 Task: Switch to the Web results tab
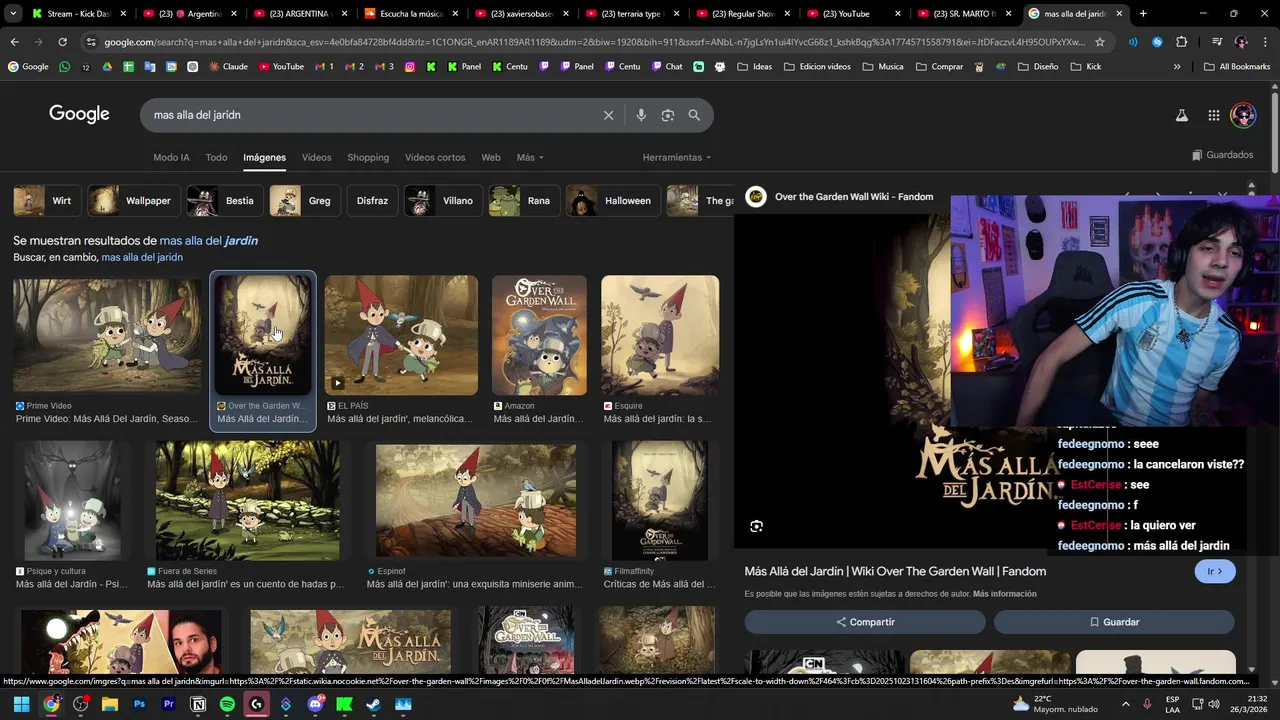[491, 157]
